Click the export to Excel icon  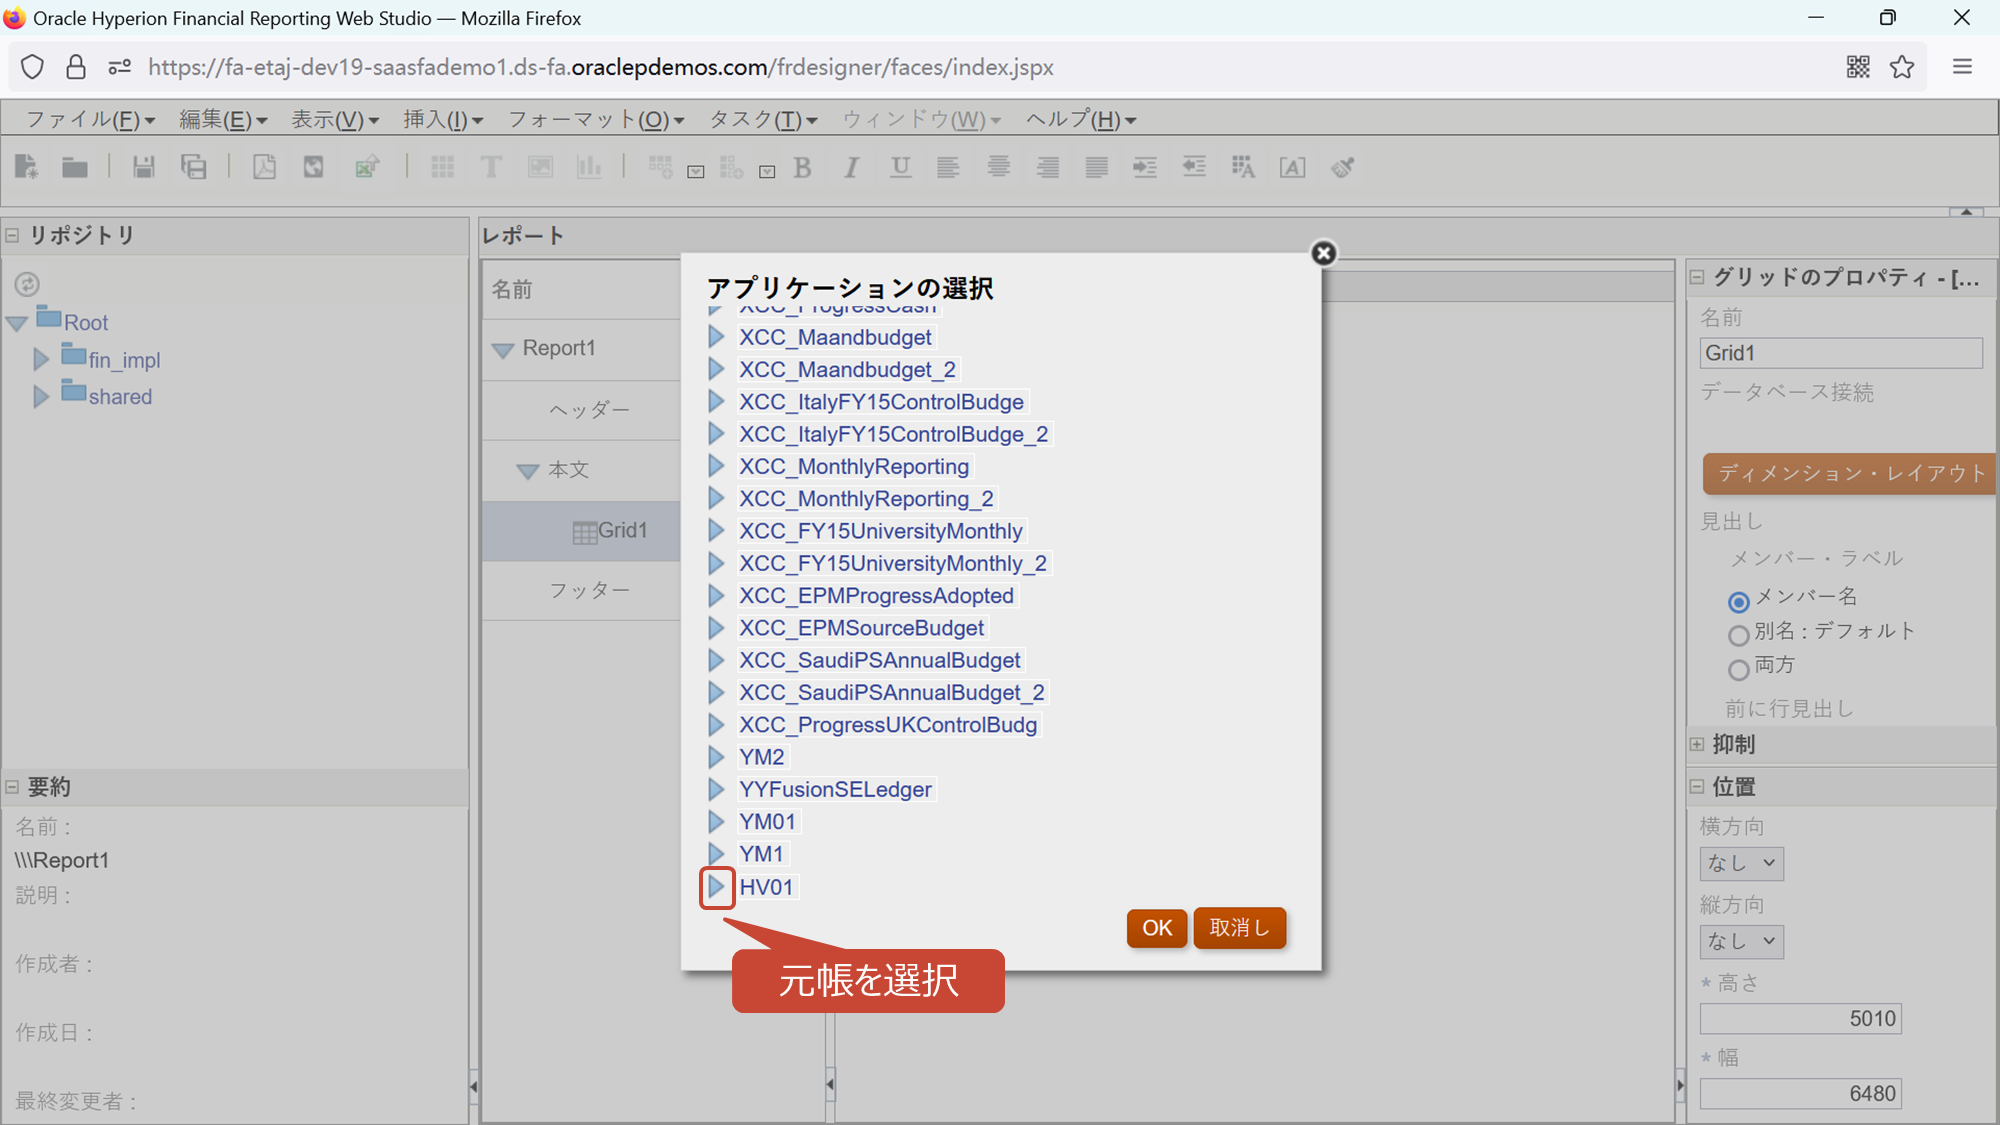coord(367,167)
